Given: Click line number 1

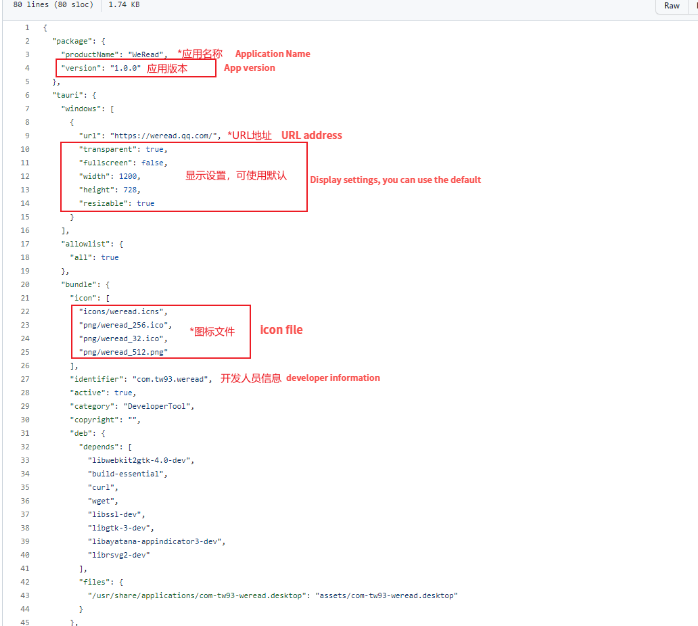Looking at the screenshot, I should point(27,27).
